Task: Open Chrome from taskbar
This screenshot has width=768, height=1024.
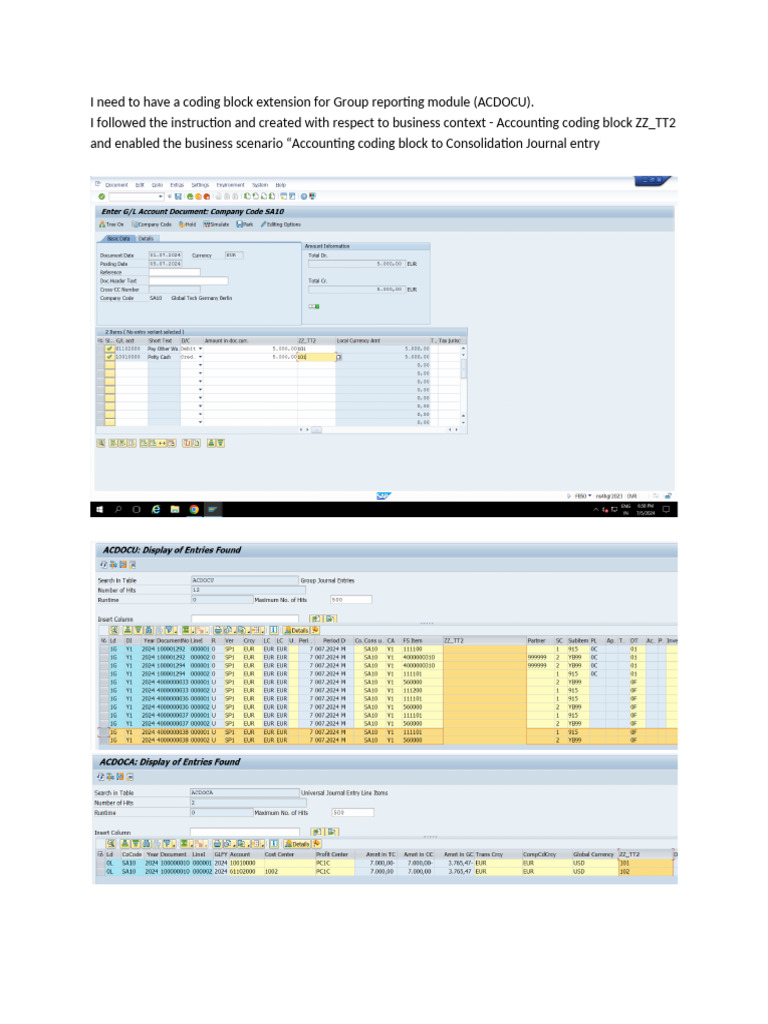Action: 194,509
